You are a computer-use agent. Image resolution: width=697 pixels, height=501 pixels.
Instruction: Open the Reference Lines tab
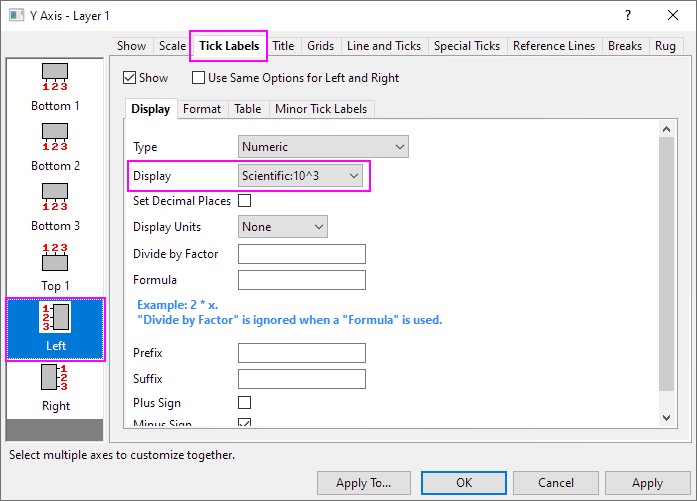(554, 46)
